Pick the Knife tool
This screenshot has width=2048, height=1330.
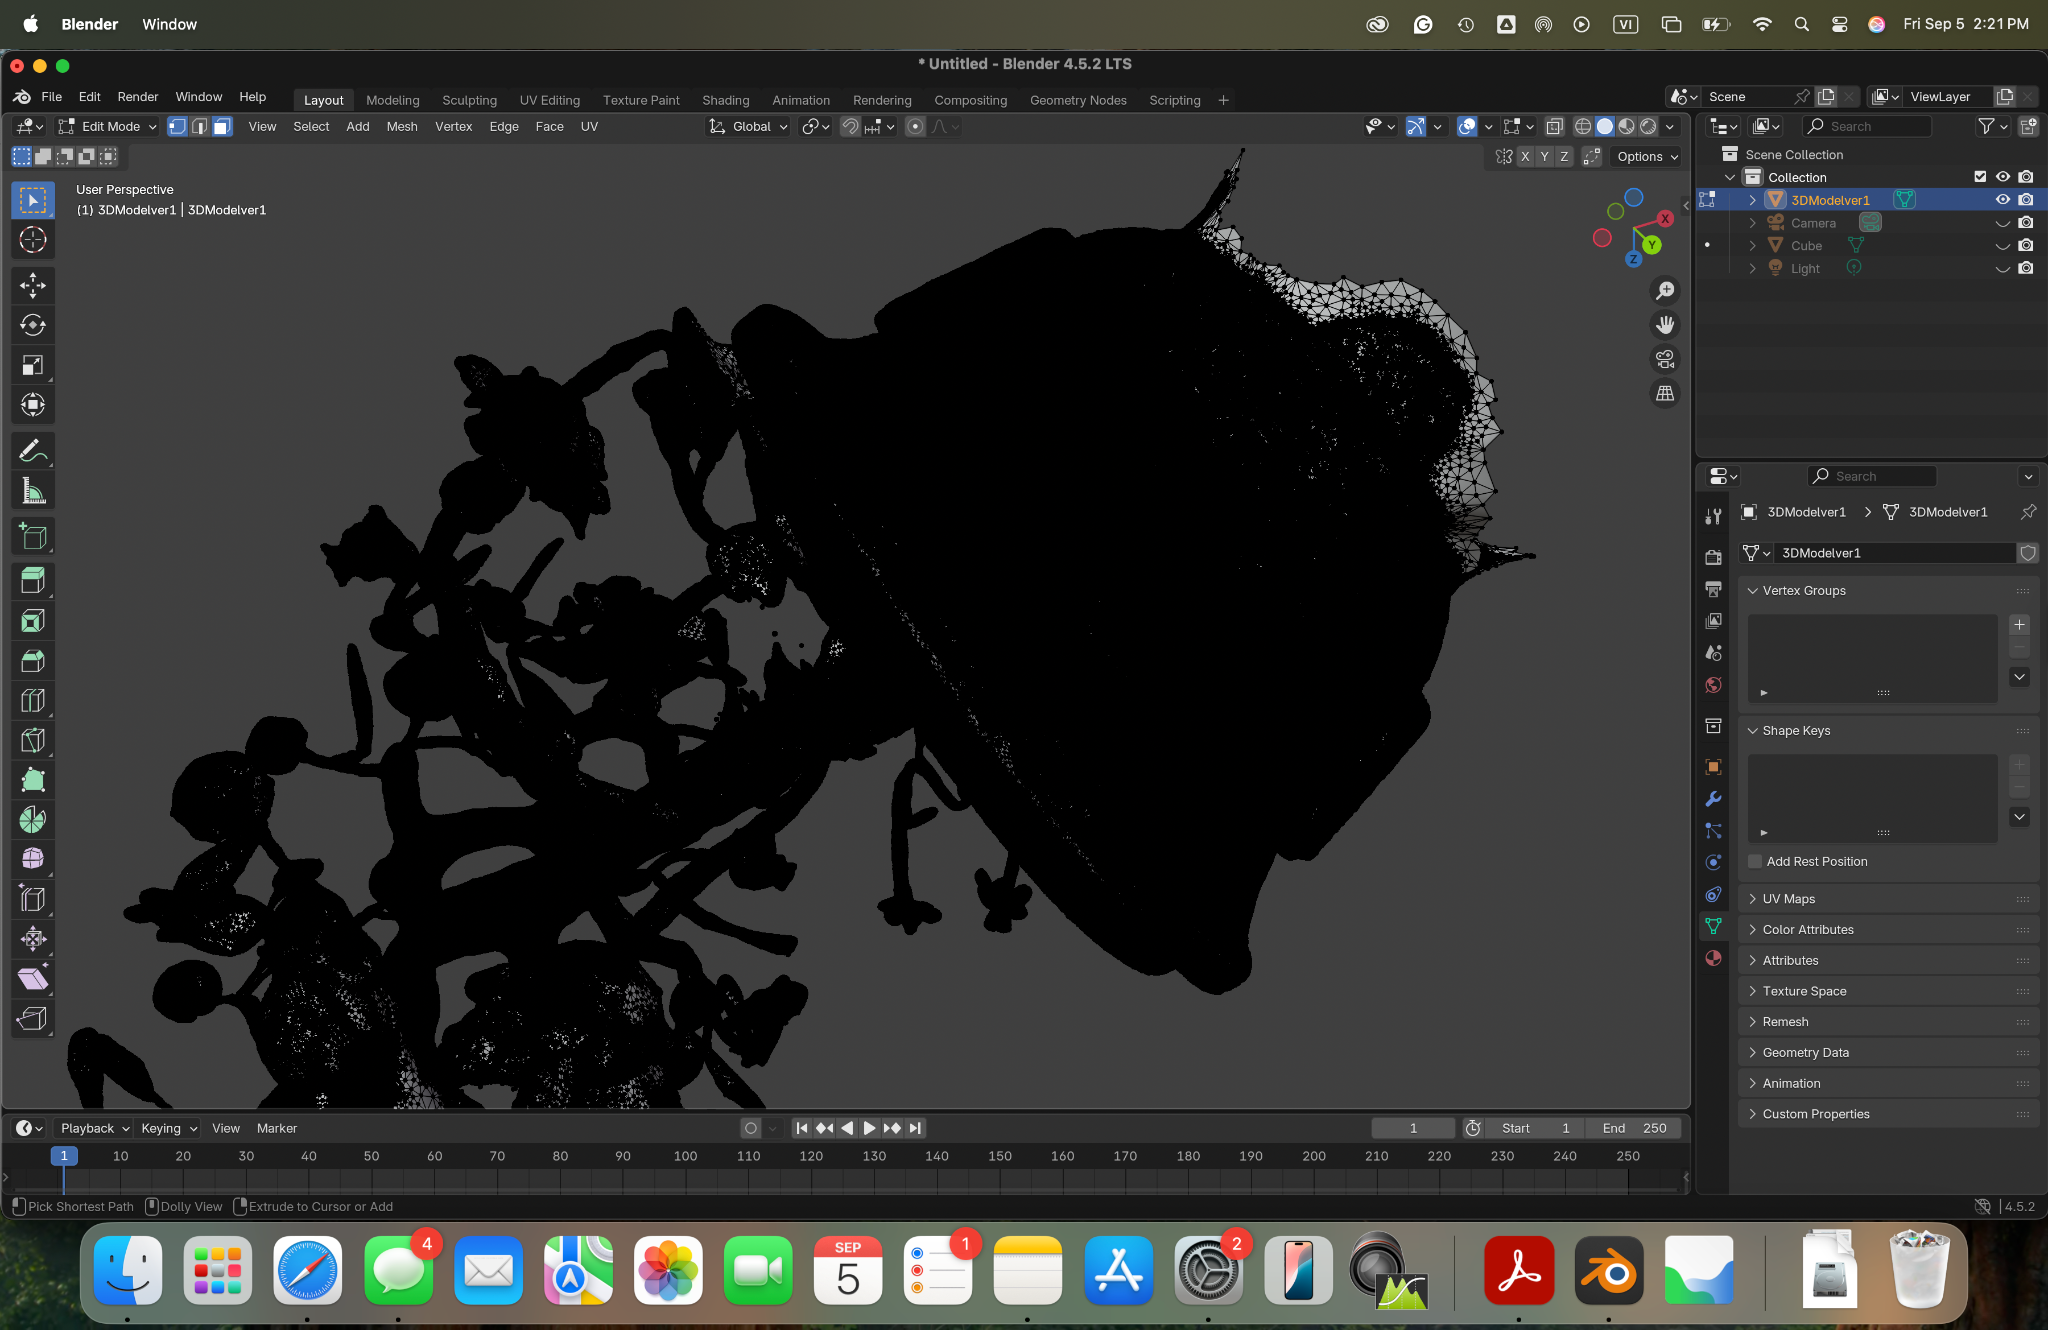pyautogui.click(x=32, y=741)
